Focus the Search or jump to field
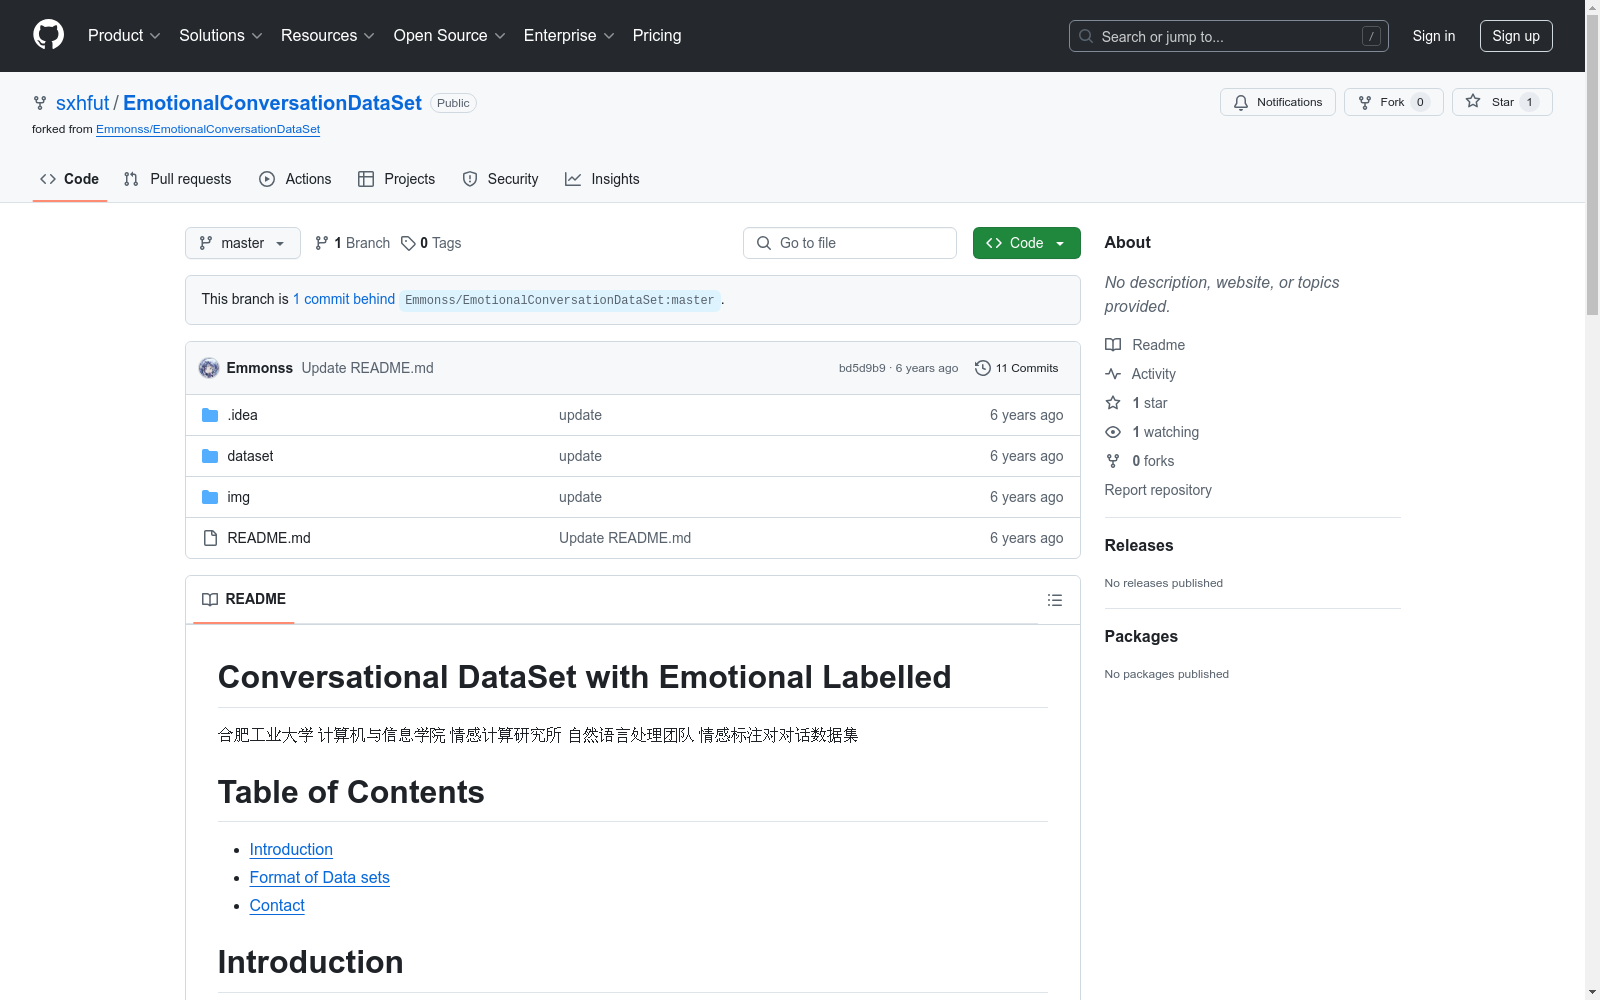Viewport: 1600px width, 1000px height. click(1228, 36)
